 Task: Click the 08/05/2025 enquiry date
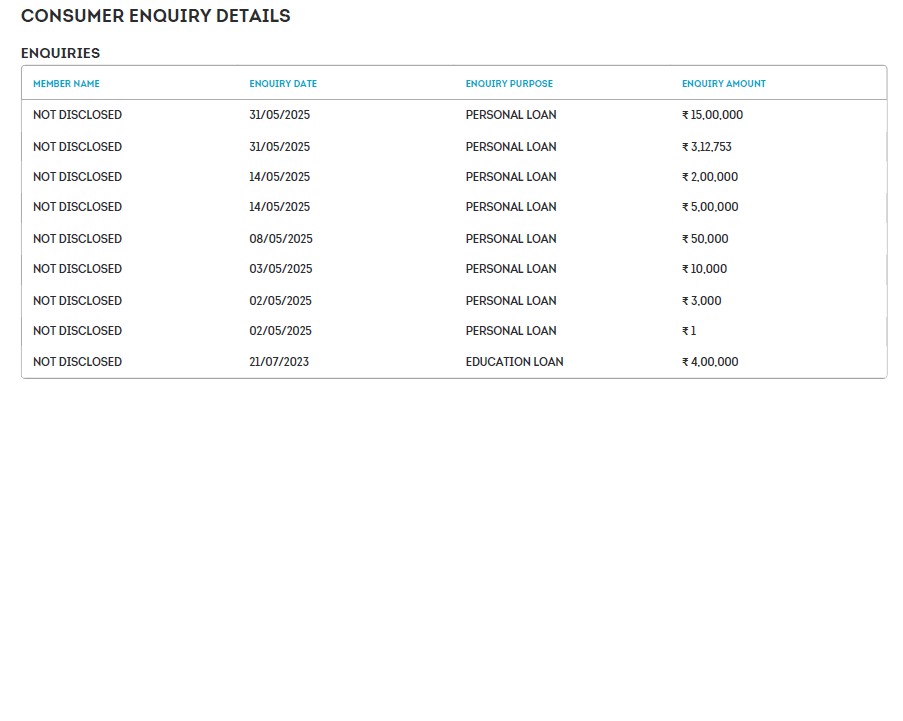coord(281,239)
